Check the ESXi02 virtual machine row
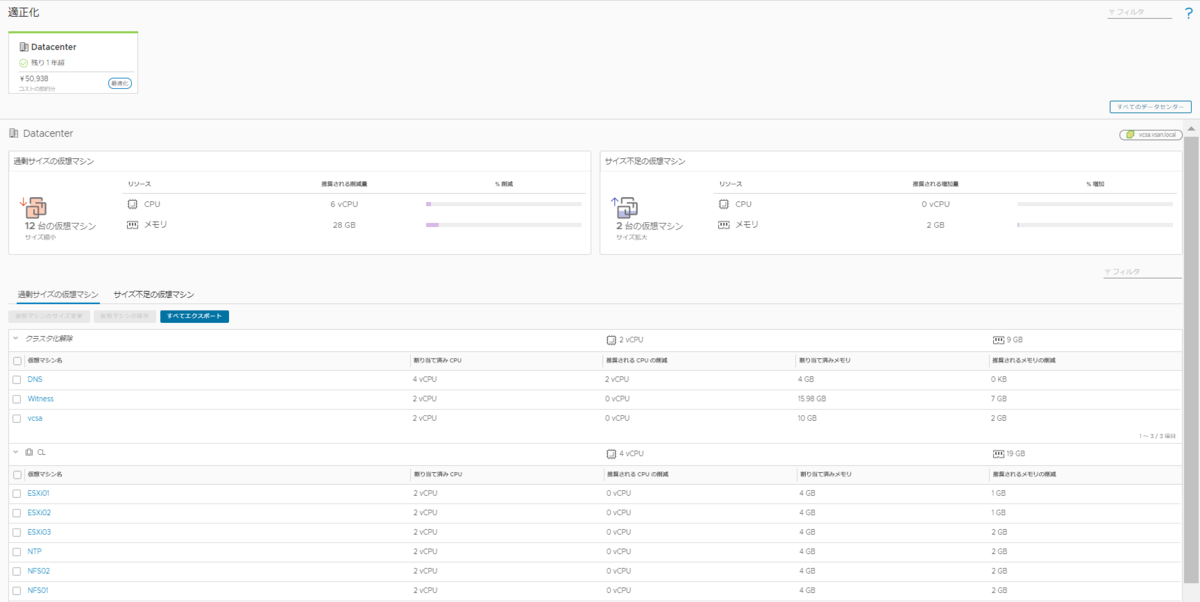The width and height of the screenshot is (1200, 602). coord(17,513)
